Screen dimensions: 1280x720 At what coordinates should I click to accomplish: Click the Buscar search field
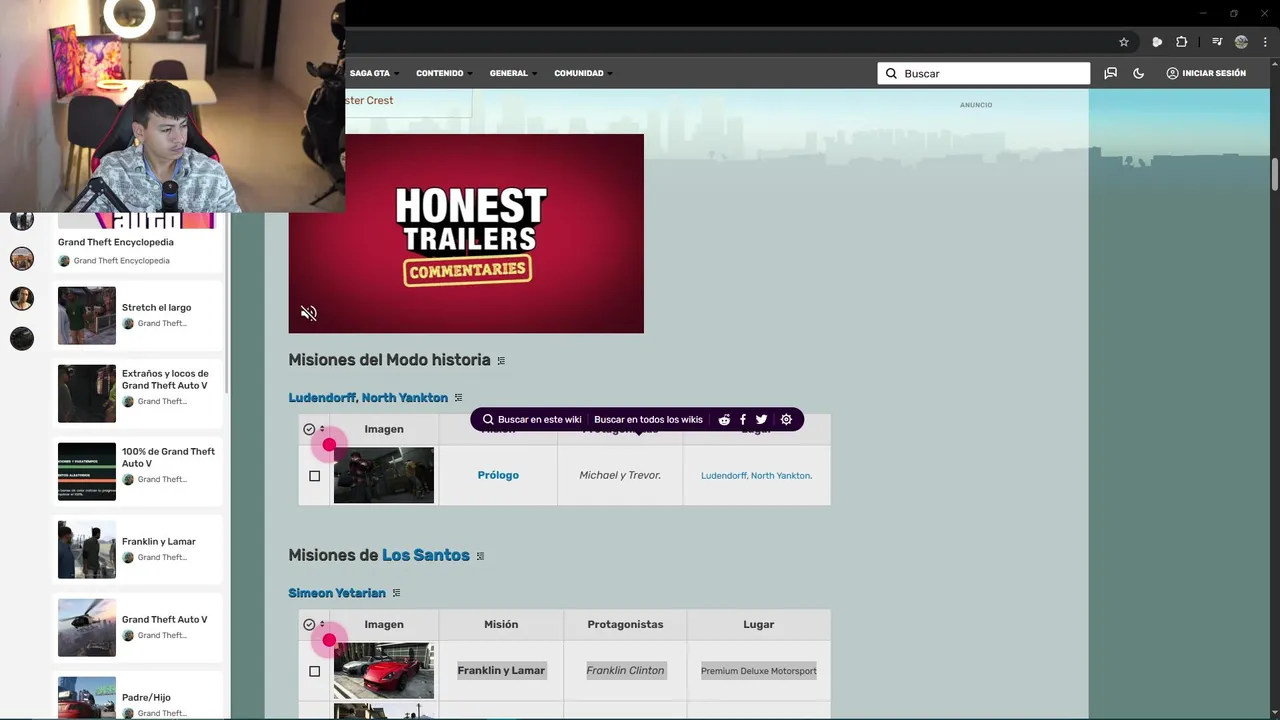[984, 73]
